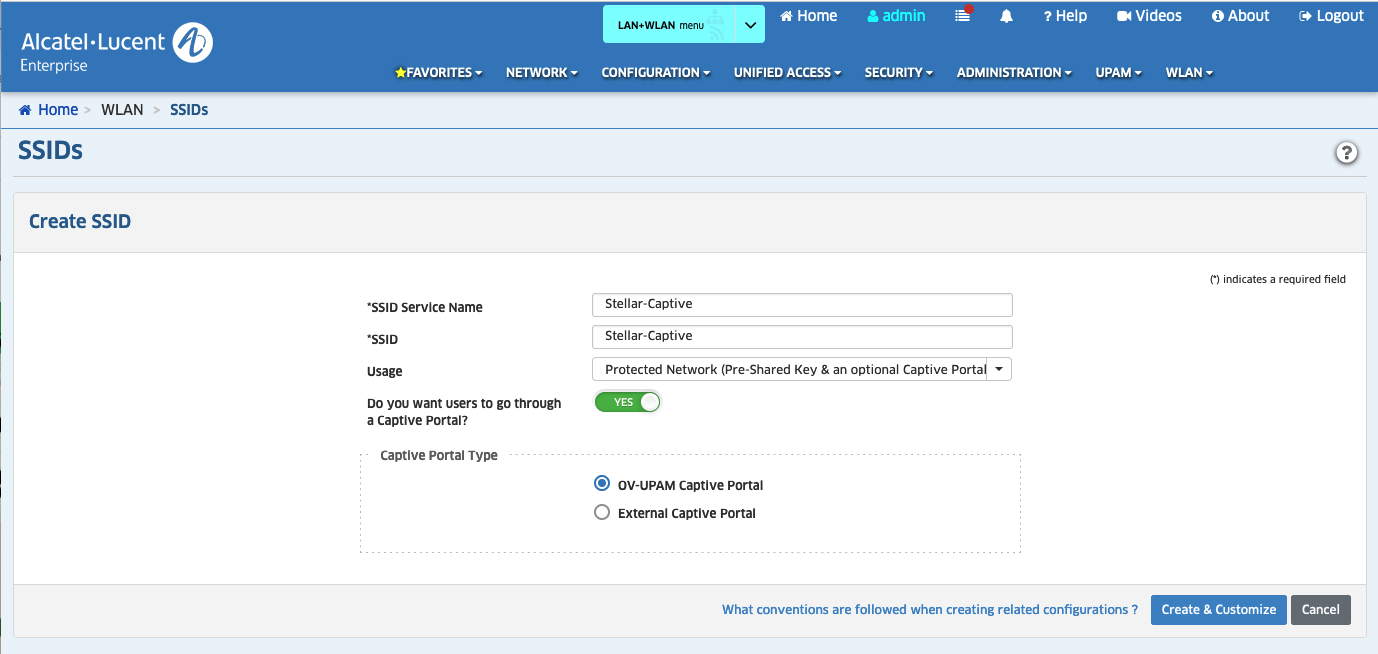Viewport: 1378px width, 654px height.
Task: Open the task list icon with red badge
Action: (x=962, y=16)
